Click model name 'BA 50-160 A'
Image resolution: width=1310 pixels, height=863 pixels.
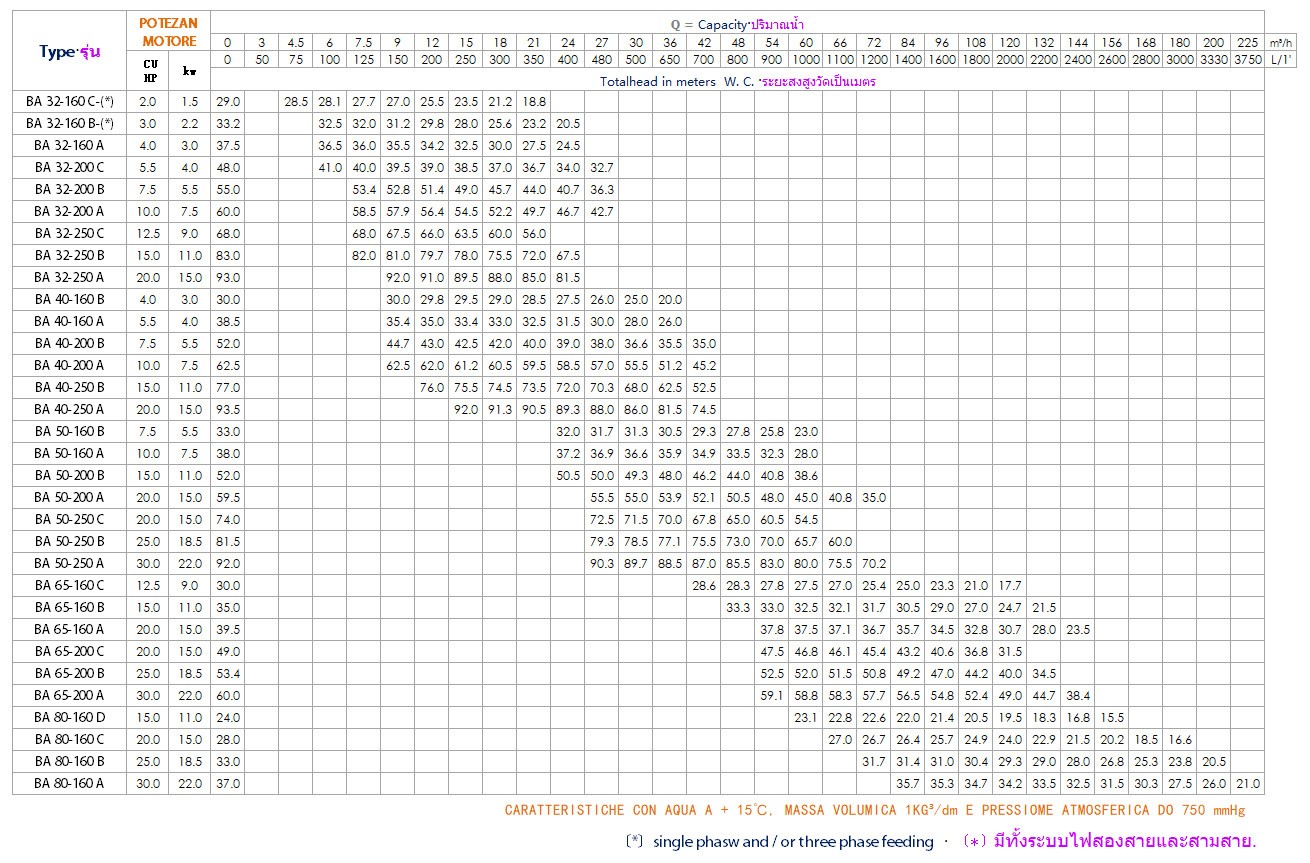69,453
